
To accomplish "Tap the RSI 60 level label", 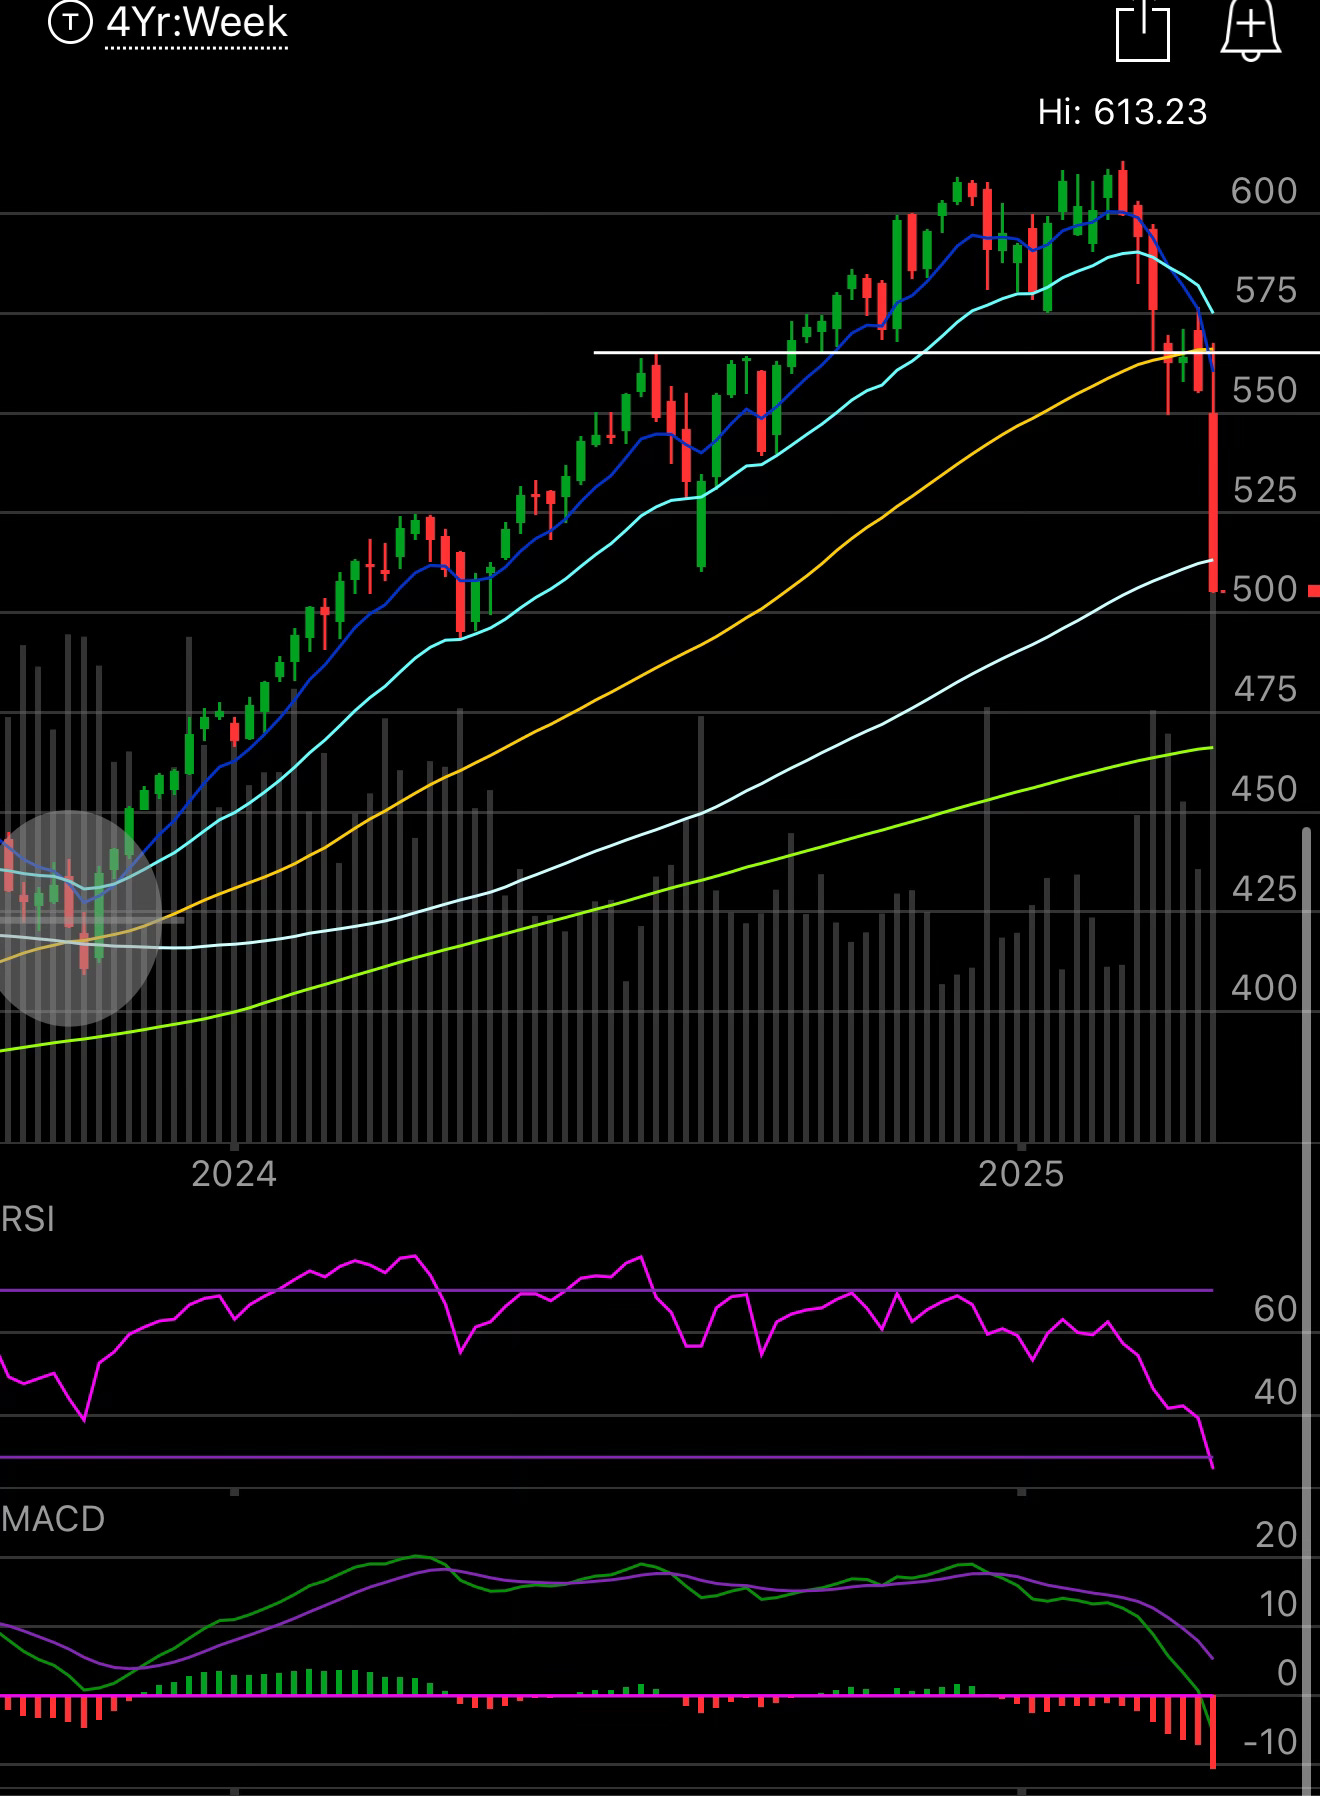I will click(x=1276, y=1309).
